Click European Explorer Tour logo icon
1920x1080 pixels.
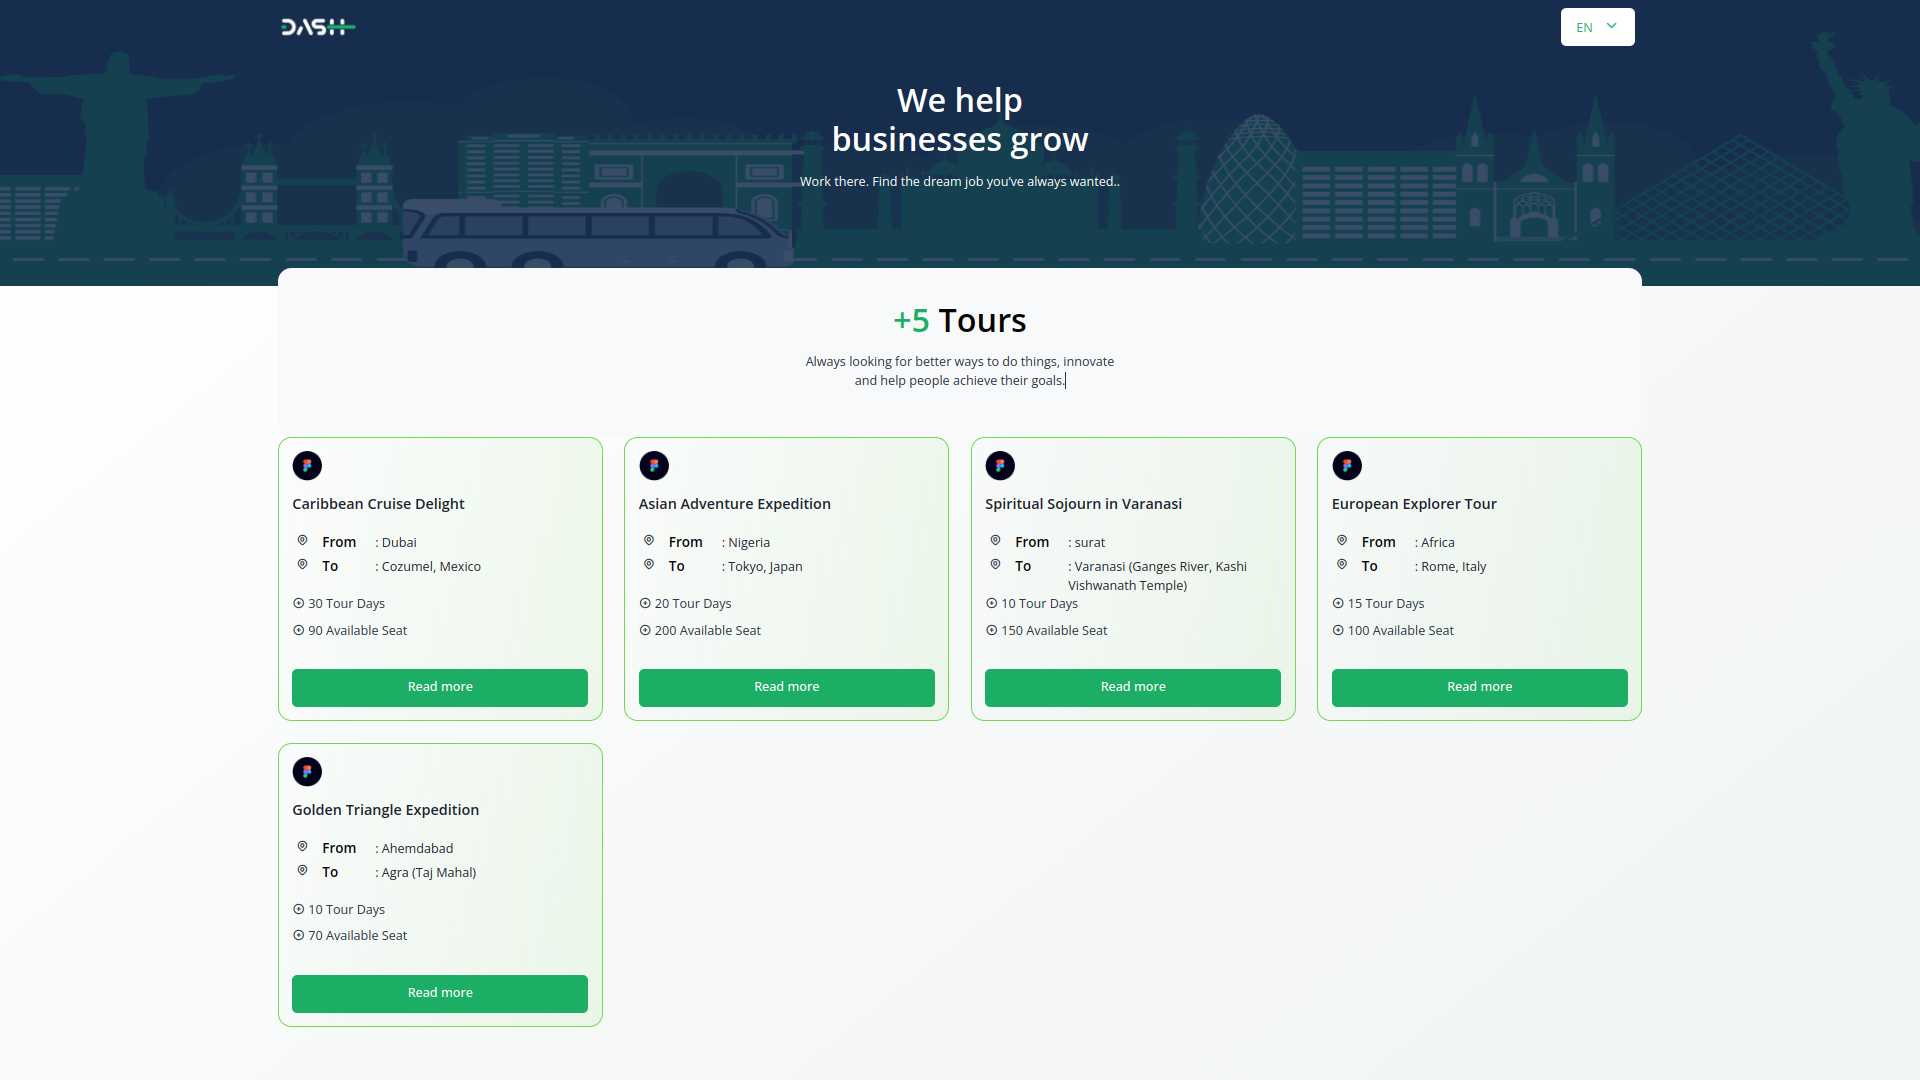(x=1347, y=466)
